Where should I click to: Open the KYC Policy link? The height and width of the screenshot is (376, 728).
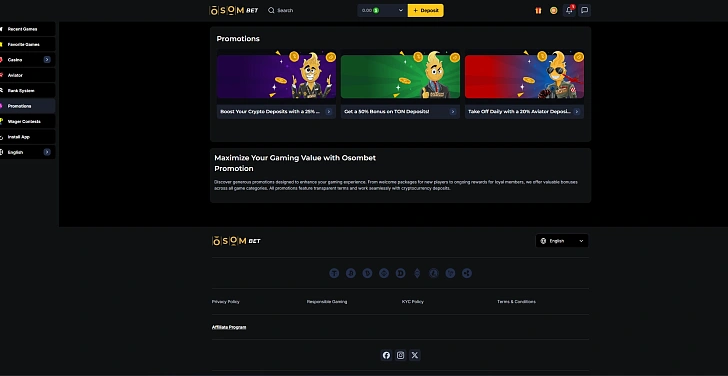(x=413, y=302)
